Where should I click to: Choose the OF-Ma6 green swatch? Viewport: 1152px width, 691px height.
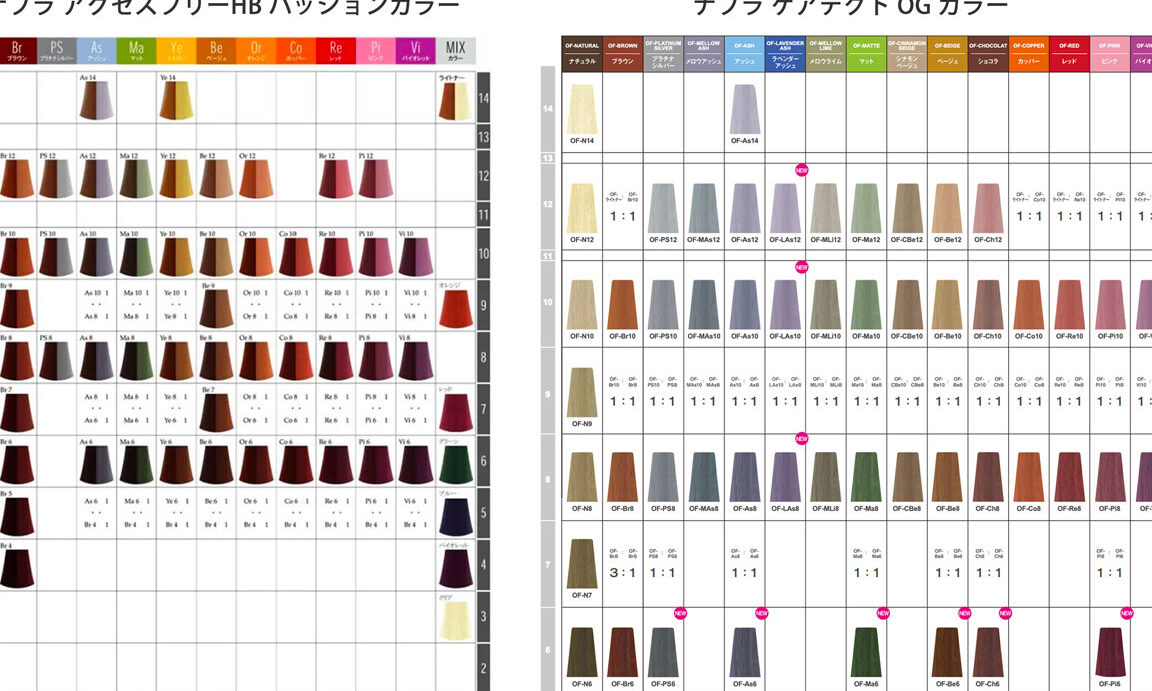tap(866, 652)
